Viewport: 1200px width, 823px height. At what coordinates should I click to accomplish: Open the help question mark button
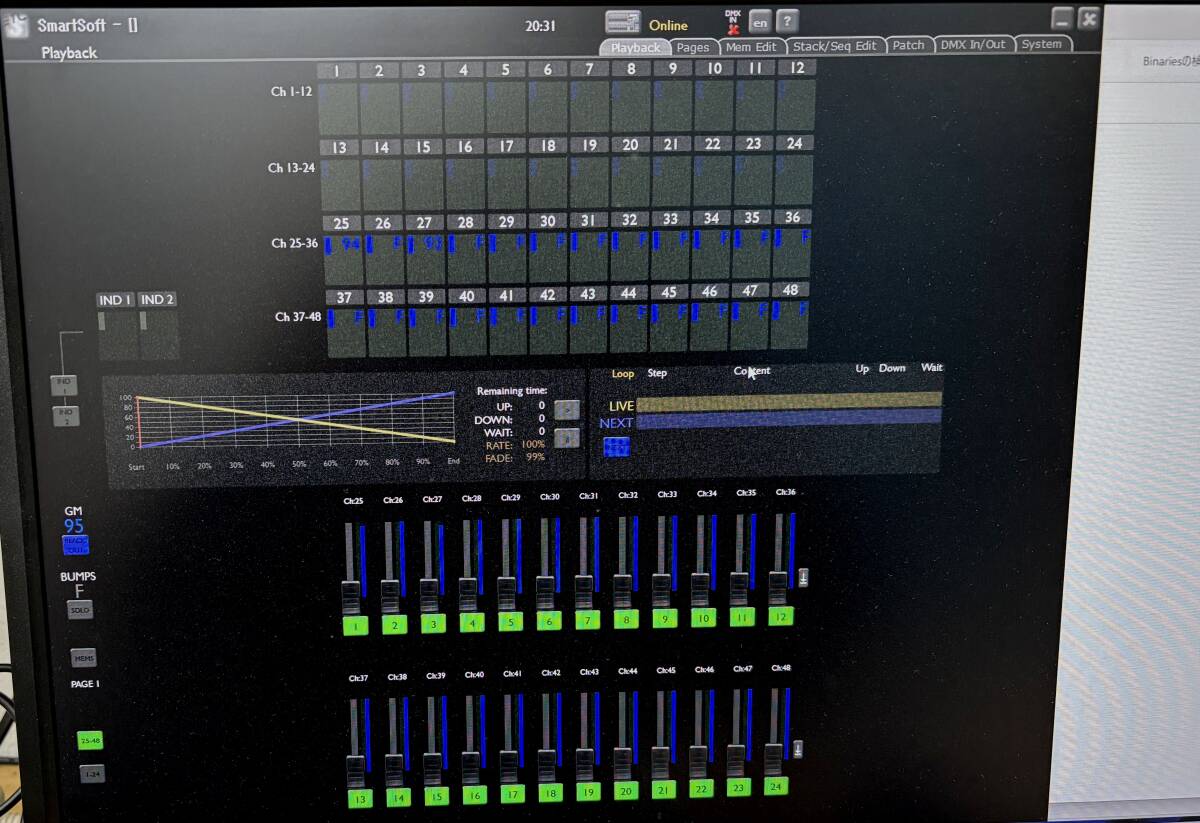tap(788, 22)
